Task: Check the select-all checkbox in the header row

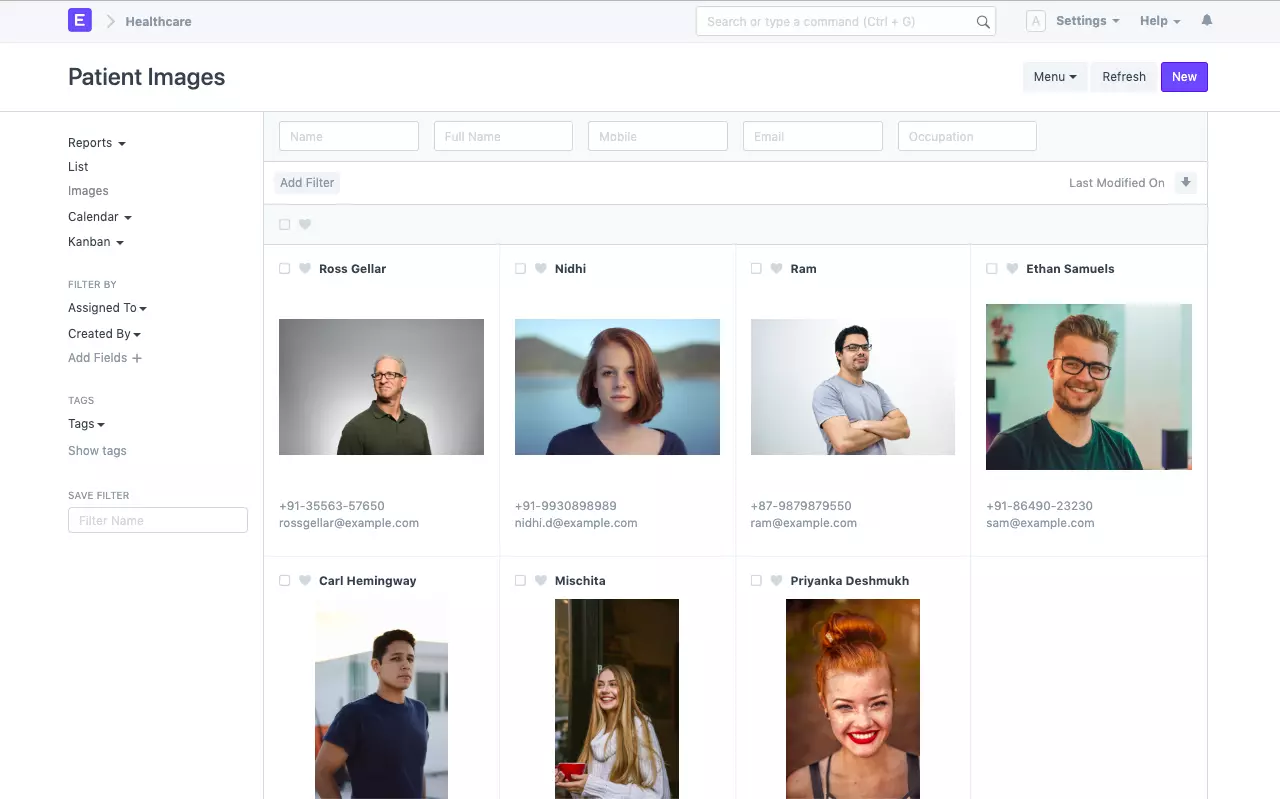Action: [284, 224]
